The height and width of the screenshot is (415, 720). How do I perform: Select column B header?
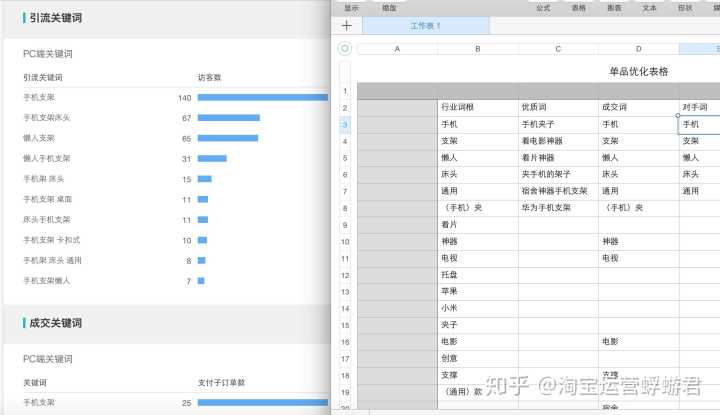[477, 48]
